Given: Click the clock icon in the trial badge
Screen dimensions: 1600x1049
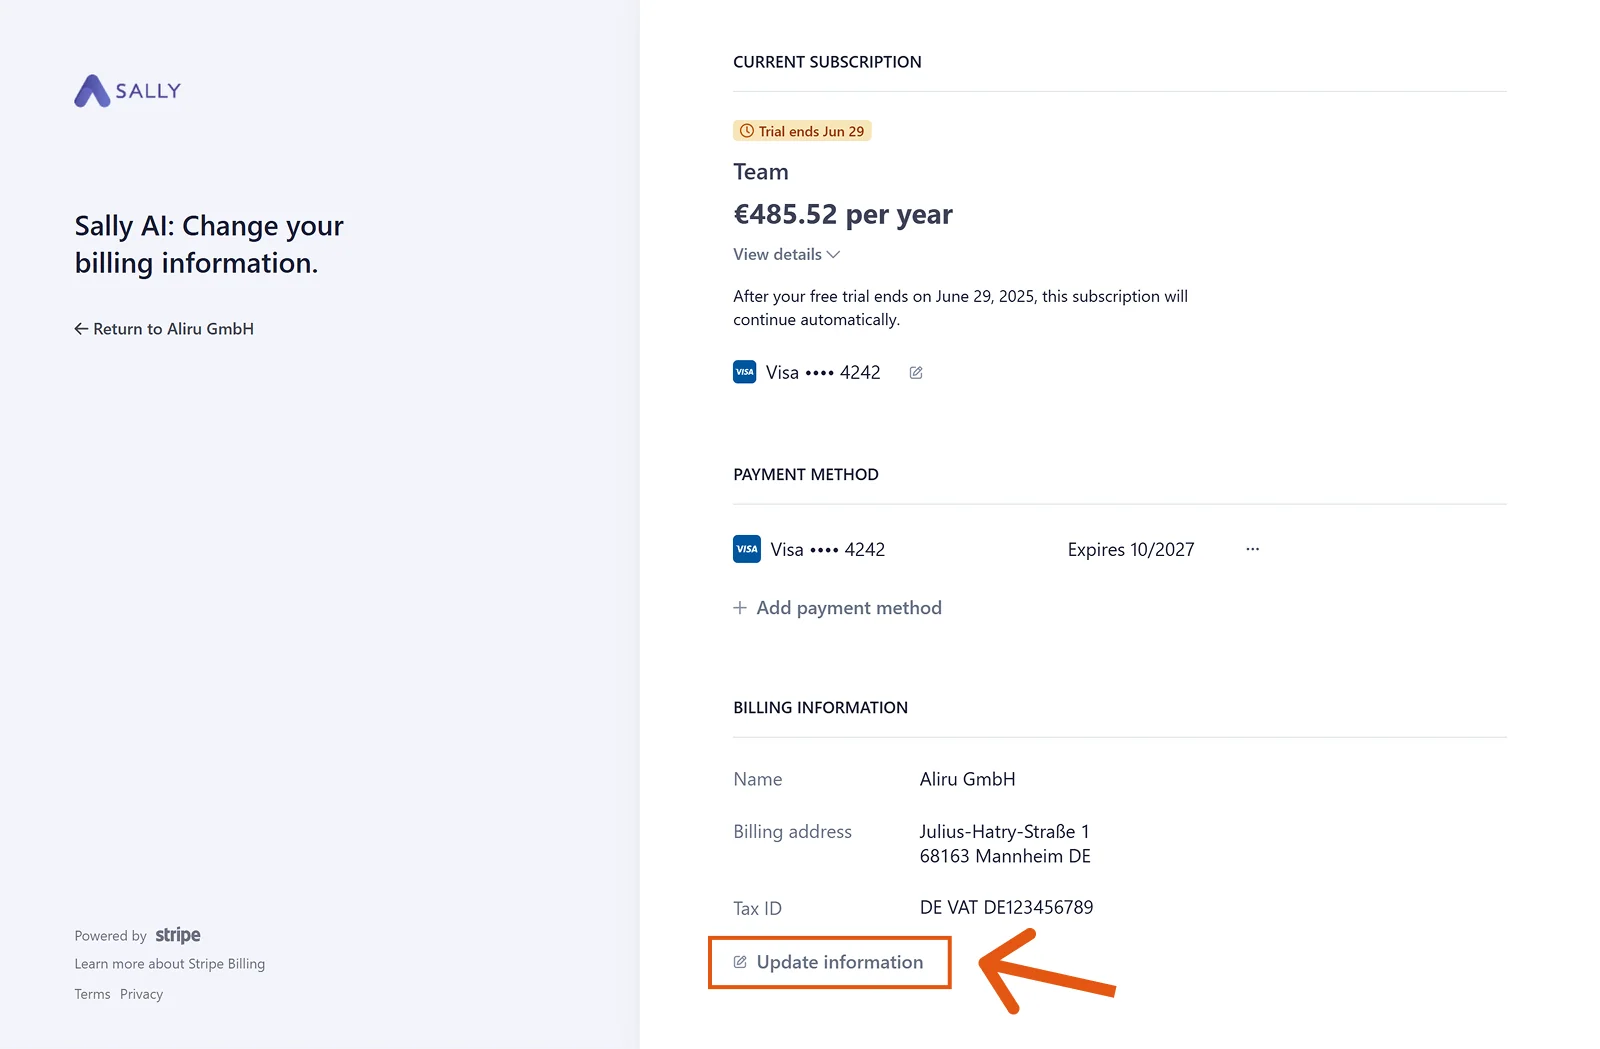Looking at the screenshot, I should coord(747,131).
